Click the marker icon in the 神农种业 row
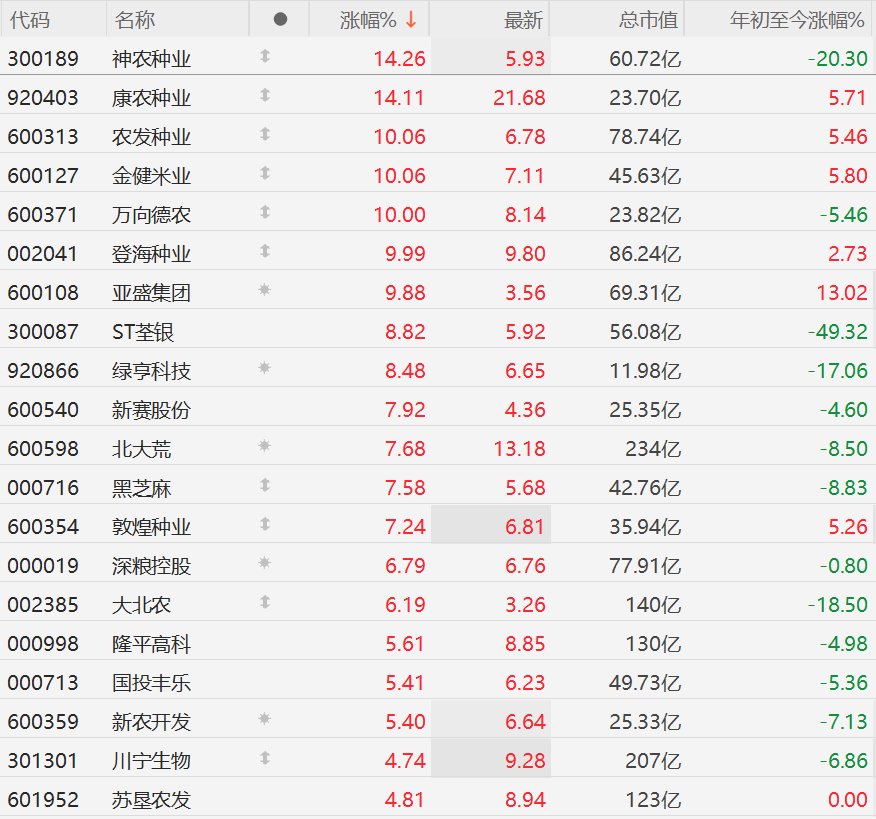 coord(265,56)
